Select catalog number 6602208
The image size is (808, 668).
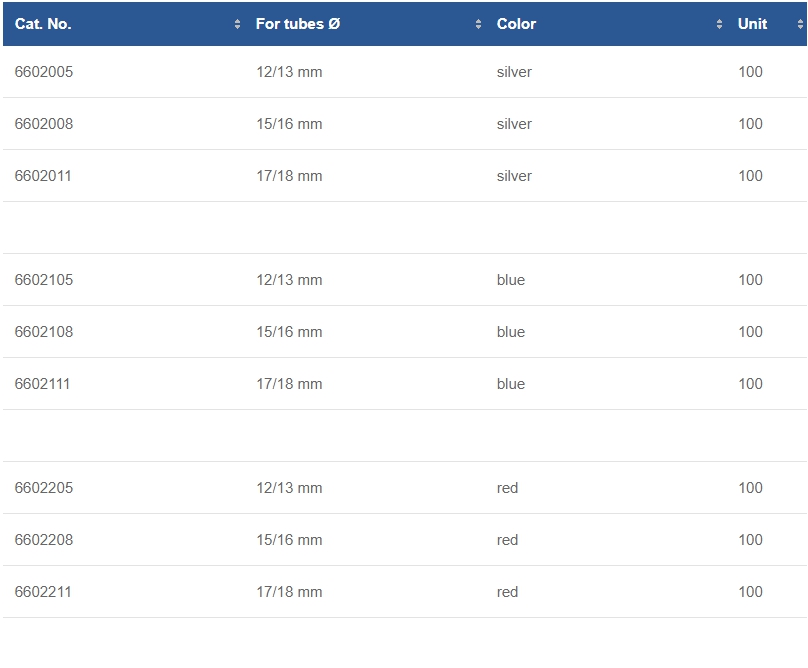coord(44,540)
